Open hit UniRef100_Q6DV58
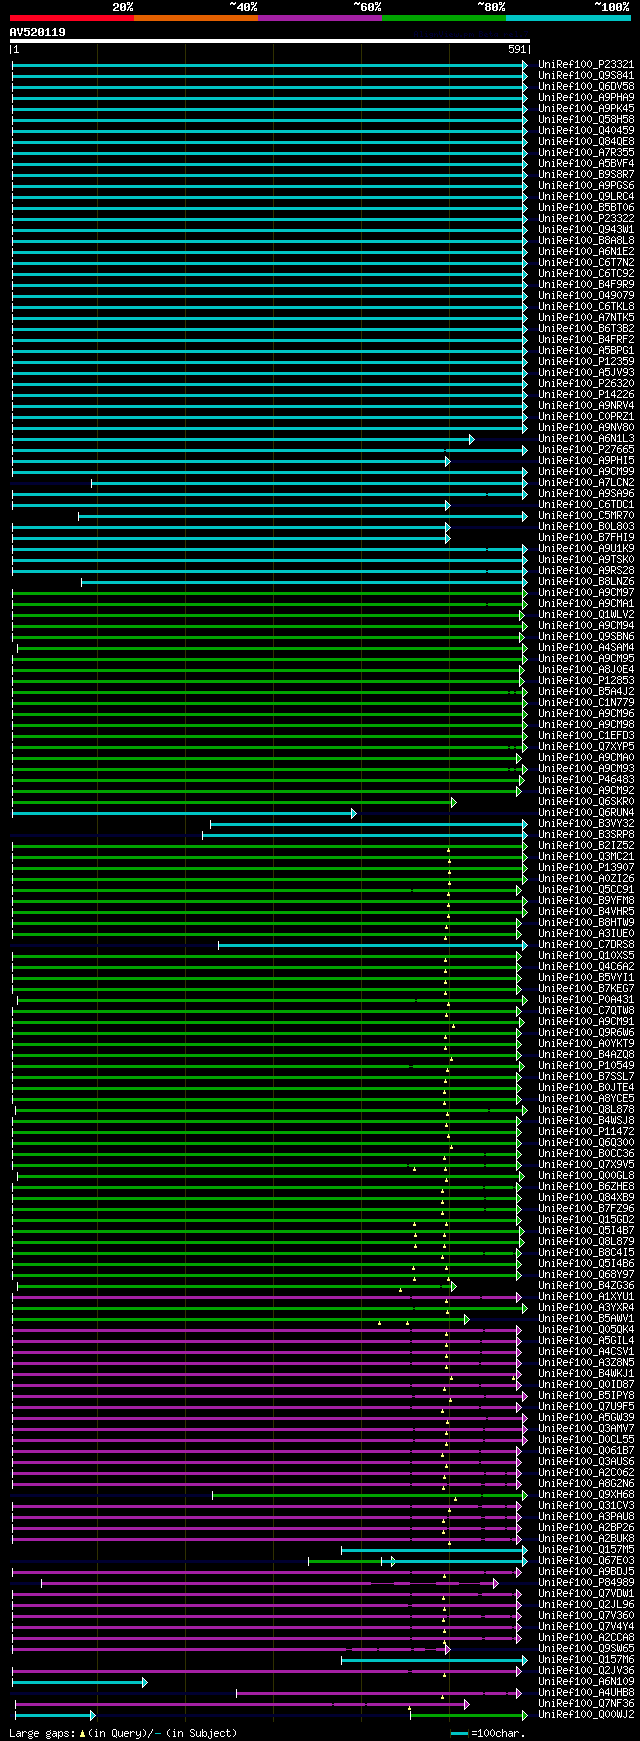The width and height of the screenshot is (640, 1741). (x=586, y=86)
